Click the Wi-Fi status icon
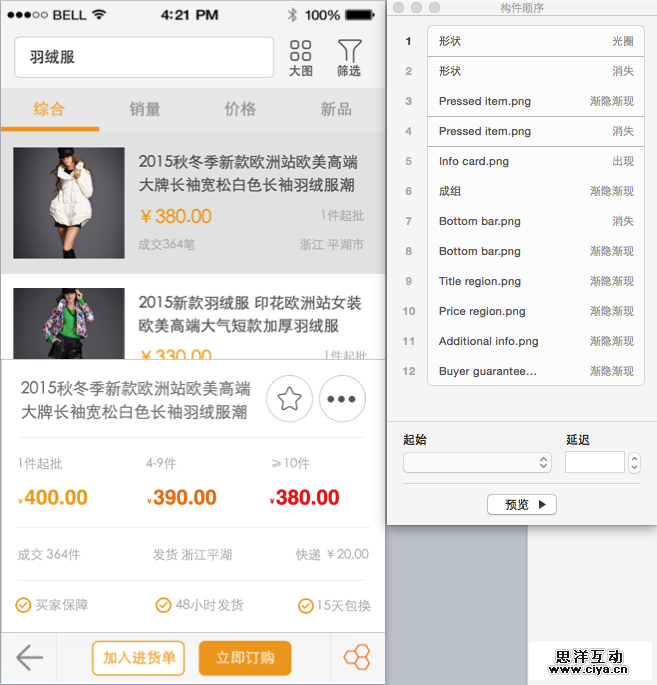 click(99, 15)
